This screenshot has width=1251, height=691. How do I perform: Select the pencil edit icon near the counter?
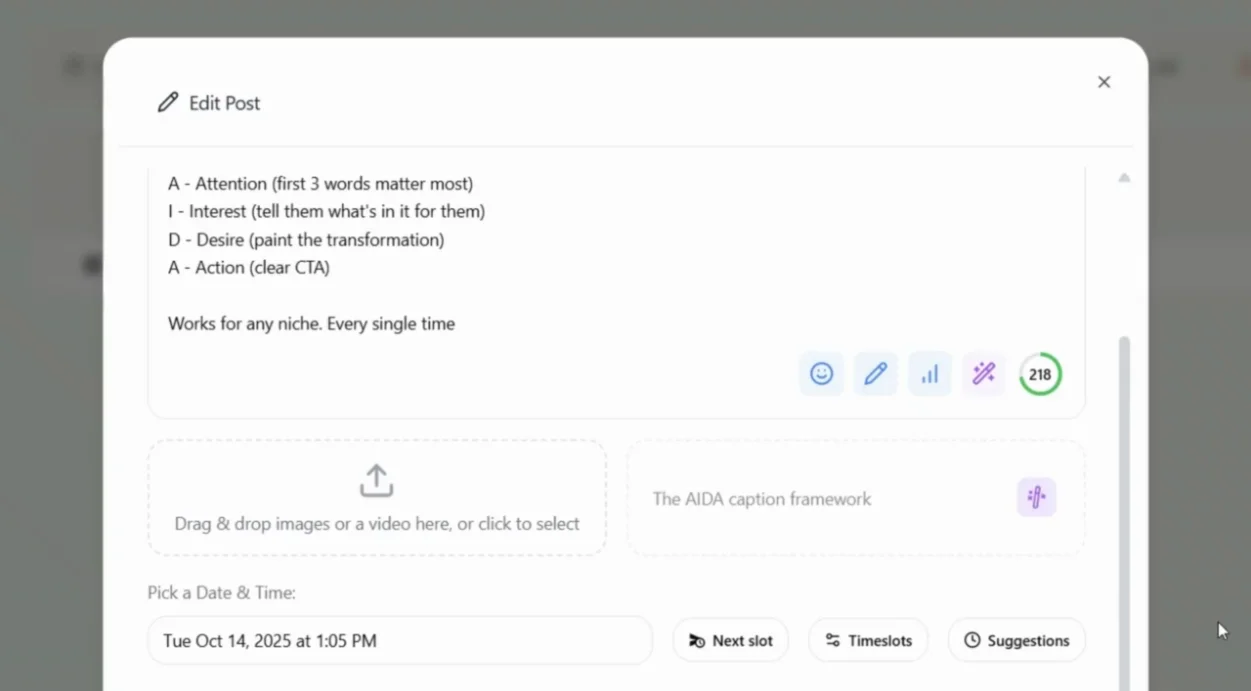click(x=875, y=373)
